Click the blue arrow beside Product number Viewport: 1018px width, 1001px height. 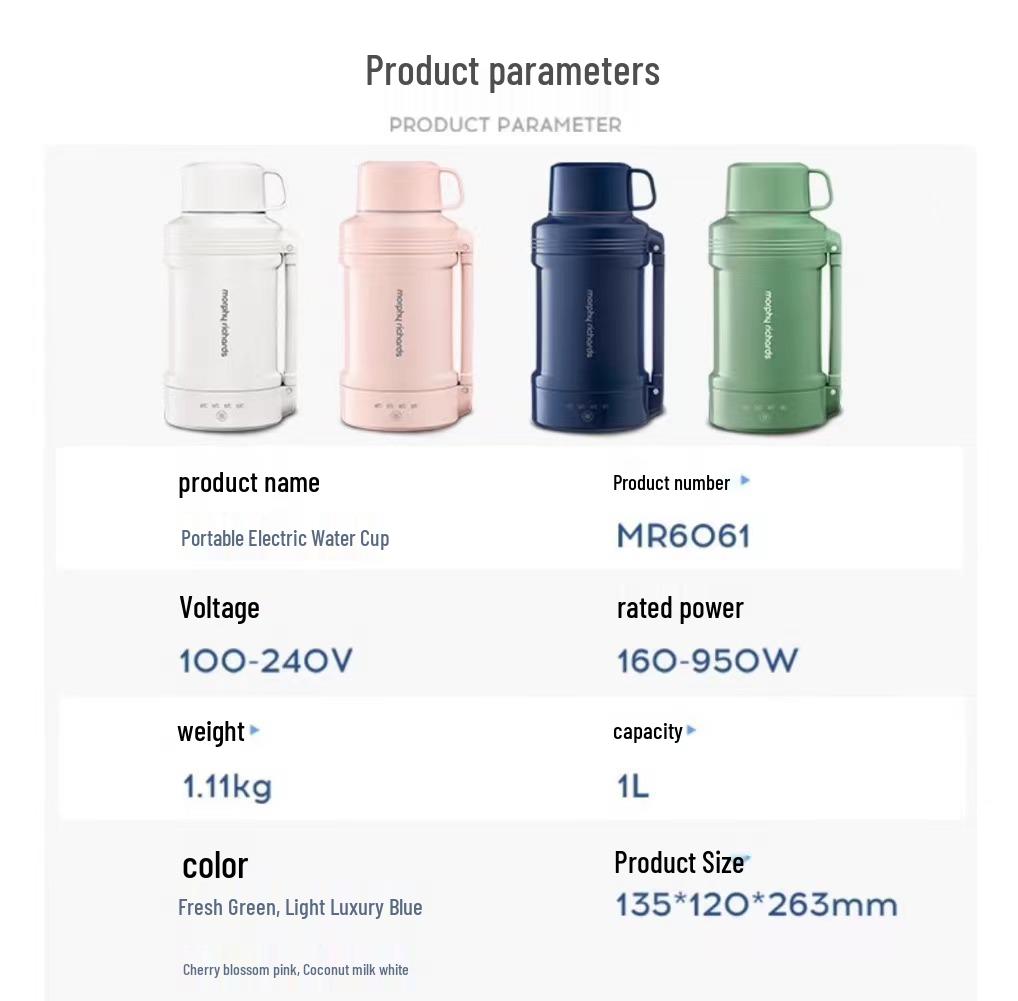coord(744,481)
